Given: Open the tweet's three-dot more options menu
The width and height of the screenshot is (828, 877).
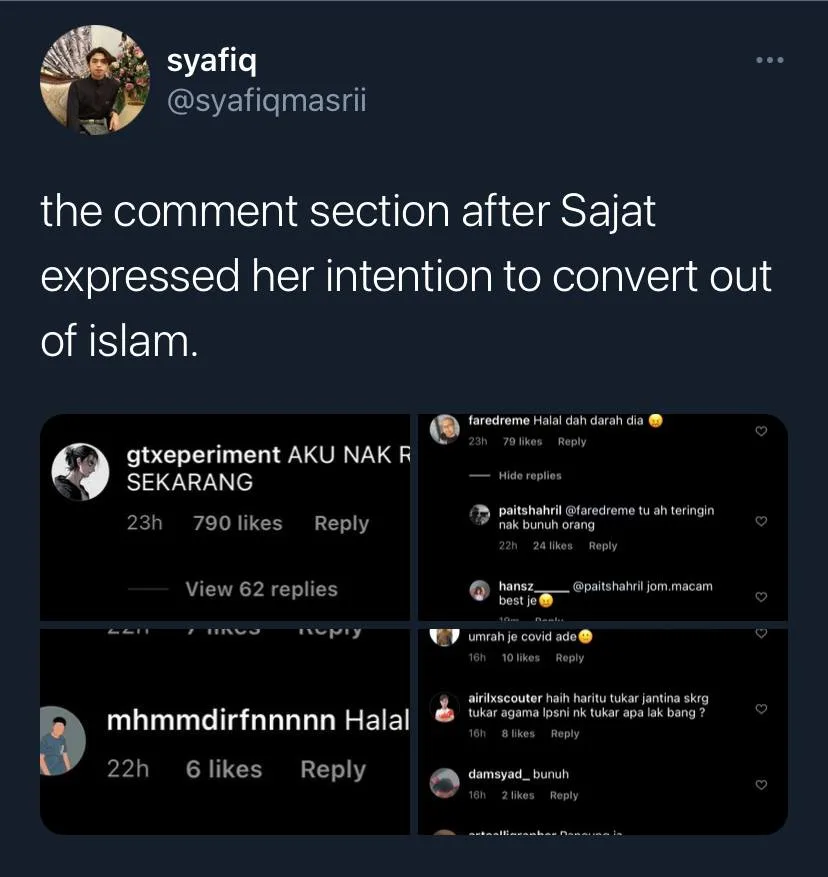Looking at the screenshot, I should (769, 61).
